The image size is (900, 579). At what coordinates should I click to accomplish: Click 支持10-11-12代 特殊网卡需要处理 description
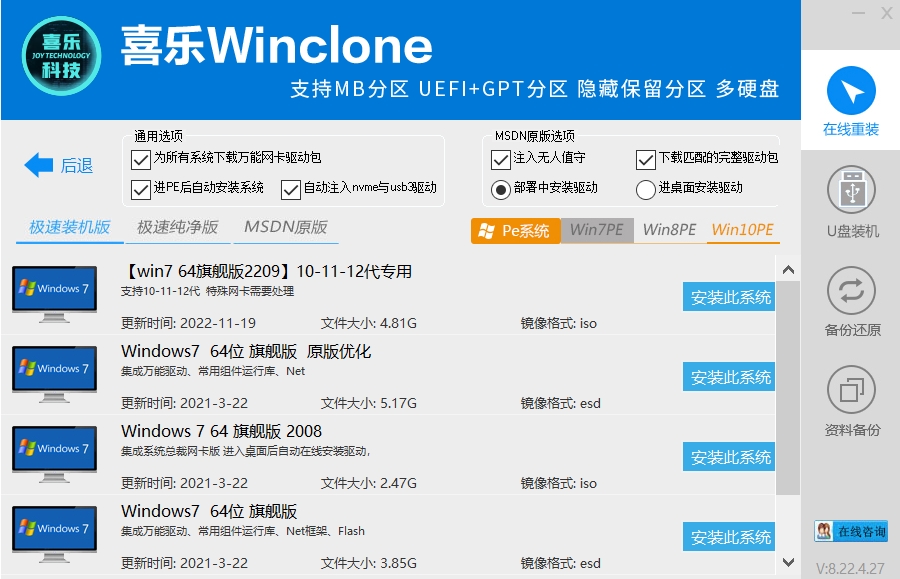coord(207,291)
